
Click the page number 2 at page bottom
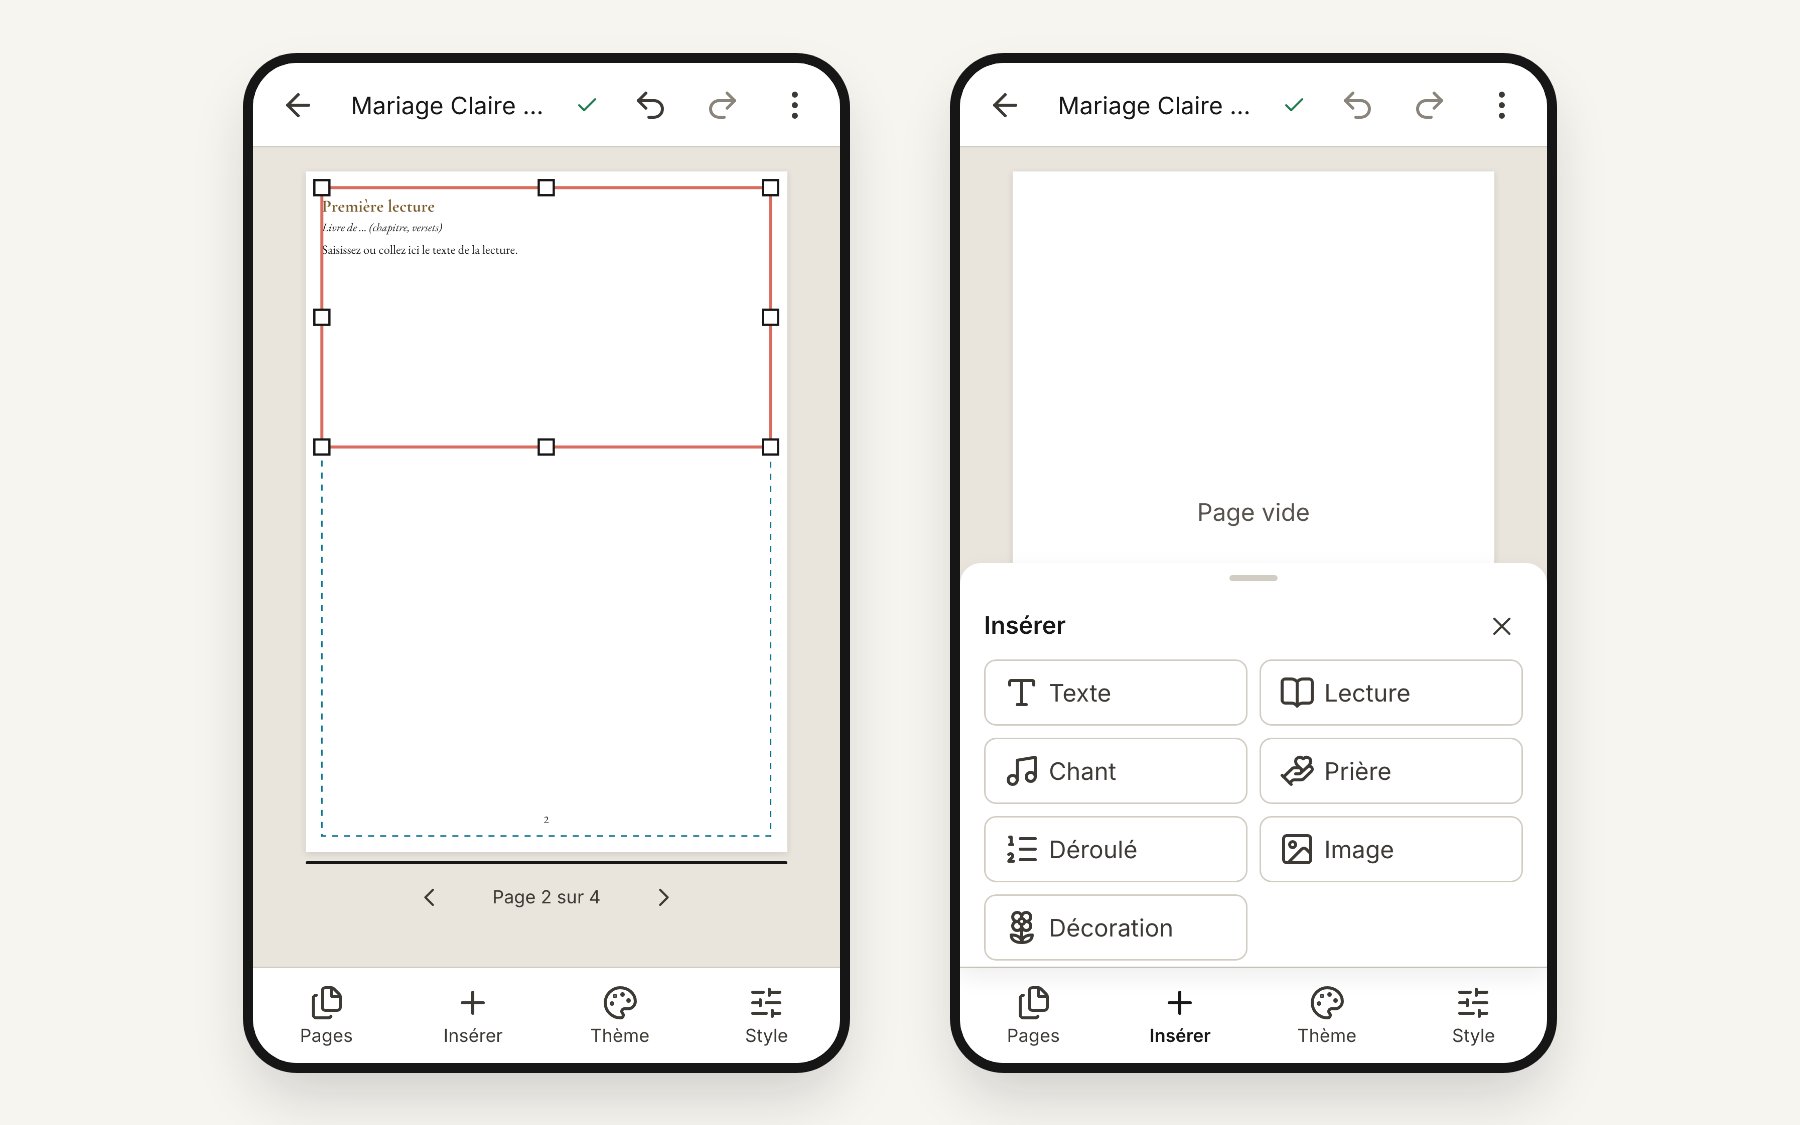[546, 820]
